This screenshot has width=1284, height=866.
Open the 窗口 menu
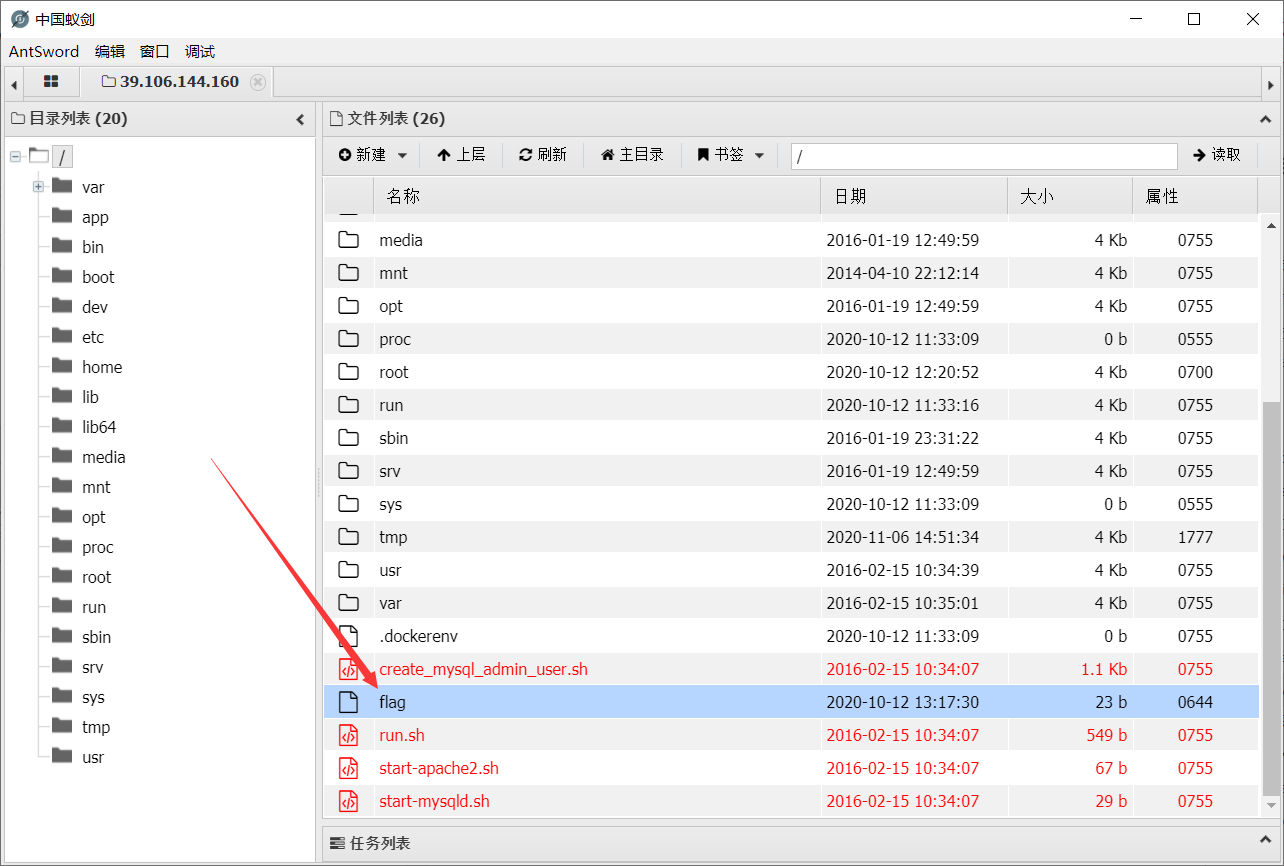pos(155,51)
